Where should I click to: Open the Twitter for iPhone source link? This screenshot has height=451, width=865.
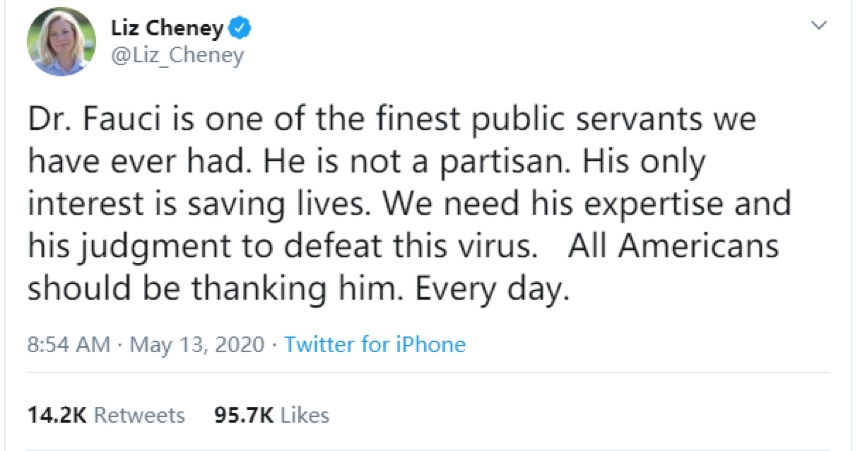[x=375, y=345]
